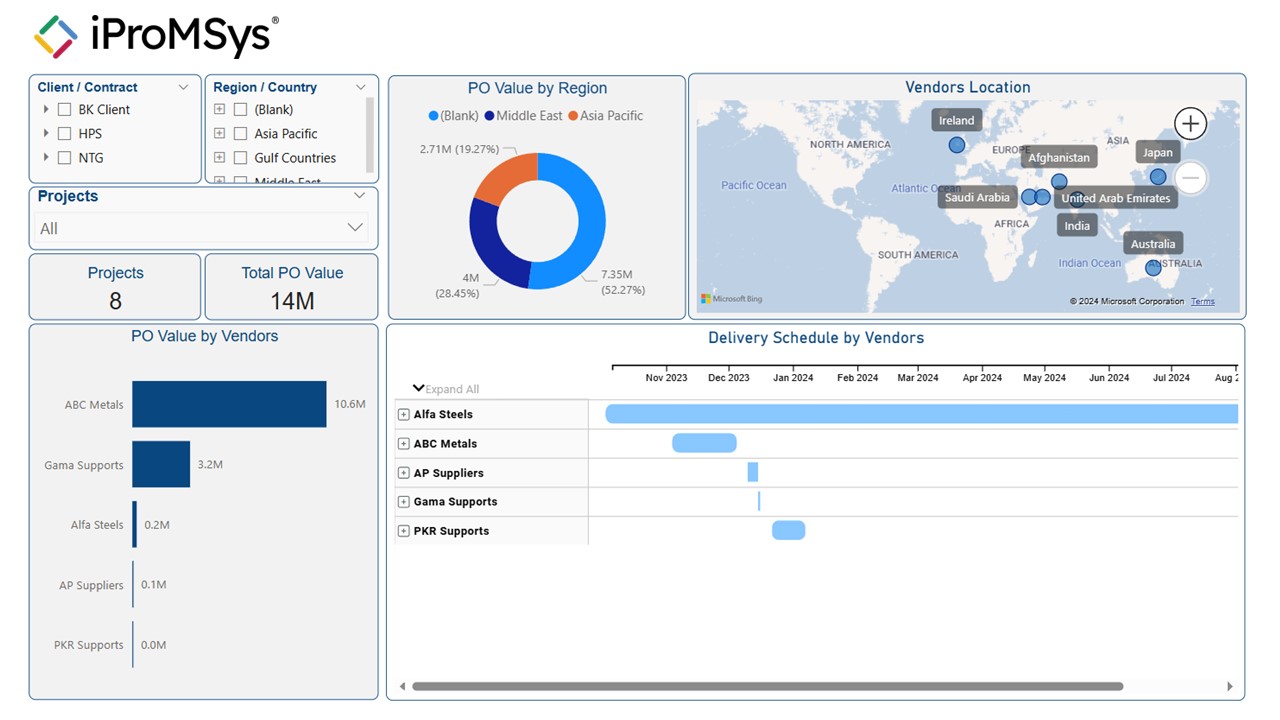The width and height of the screenshot is (1280, 720).
Task: Select the Gulf Countries region item
Action: (294, 158)
